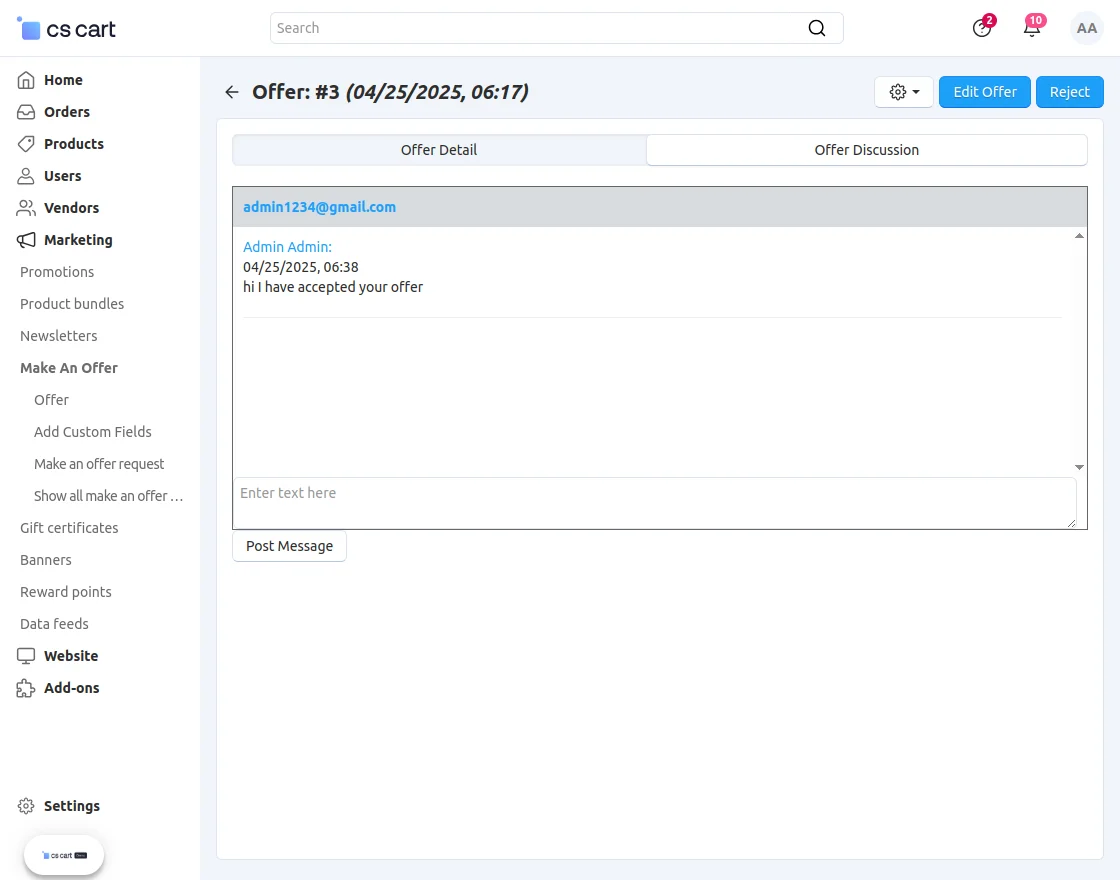Expand the Website sidebar section
1120x880 pixels.
point(70,656)
